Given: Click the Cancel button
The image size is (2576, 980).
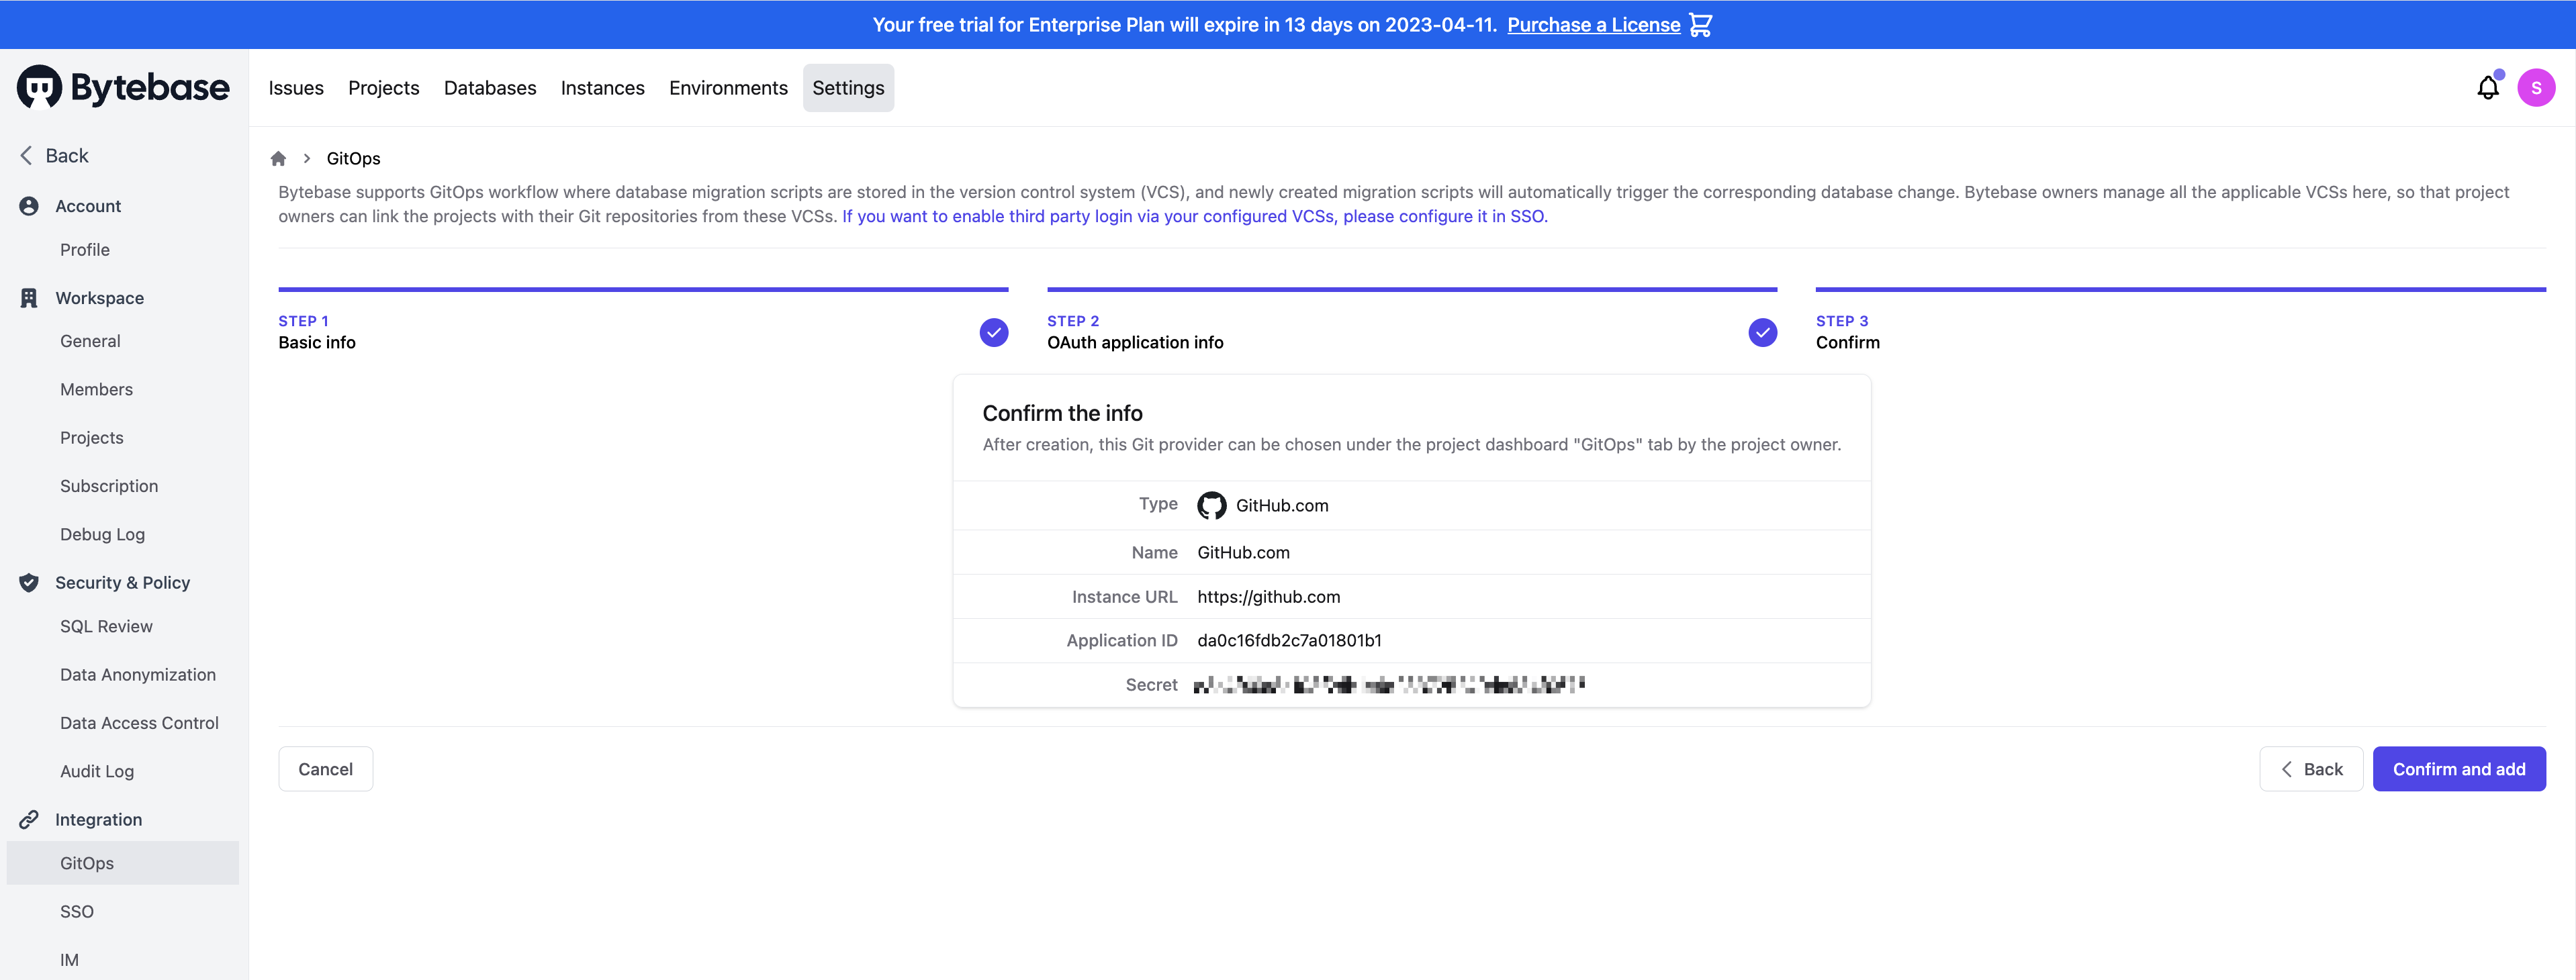Looking at the screenshot, I should [325, 769].
